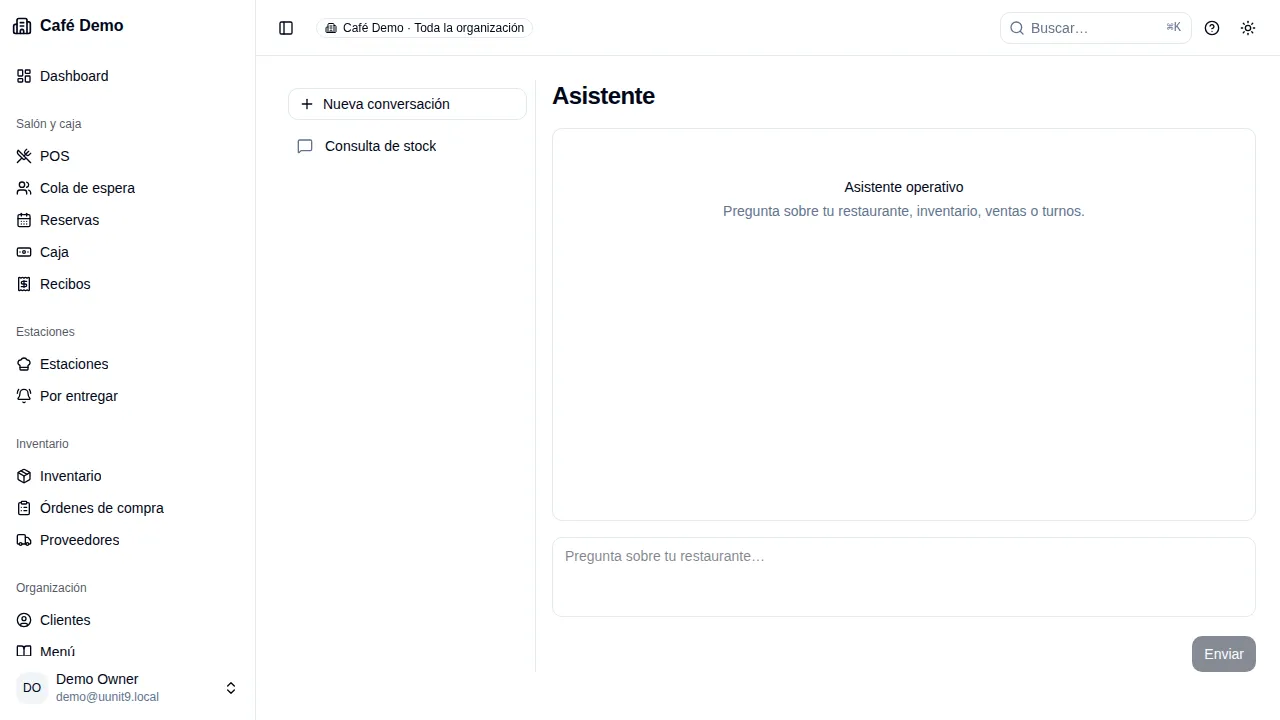
Task: Navigate to Reservas
Action: pos(128,220)
